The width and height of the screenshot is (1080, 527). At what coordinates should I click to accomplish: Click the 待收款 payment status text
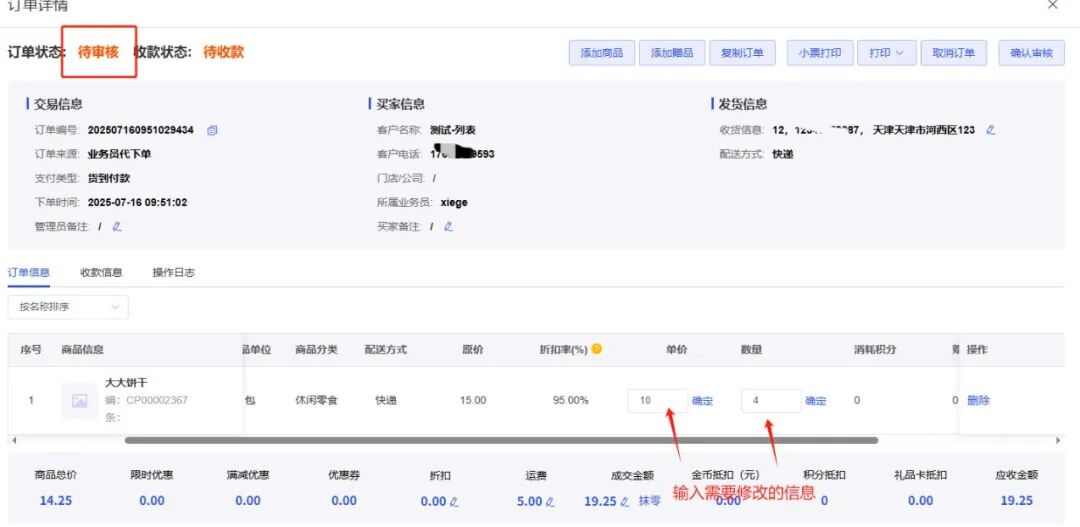pyautogui.click(x=223, y=52)
